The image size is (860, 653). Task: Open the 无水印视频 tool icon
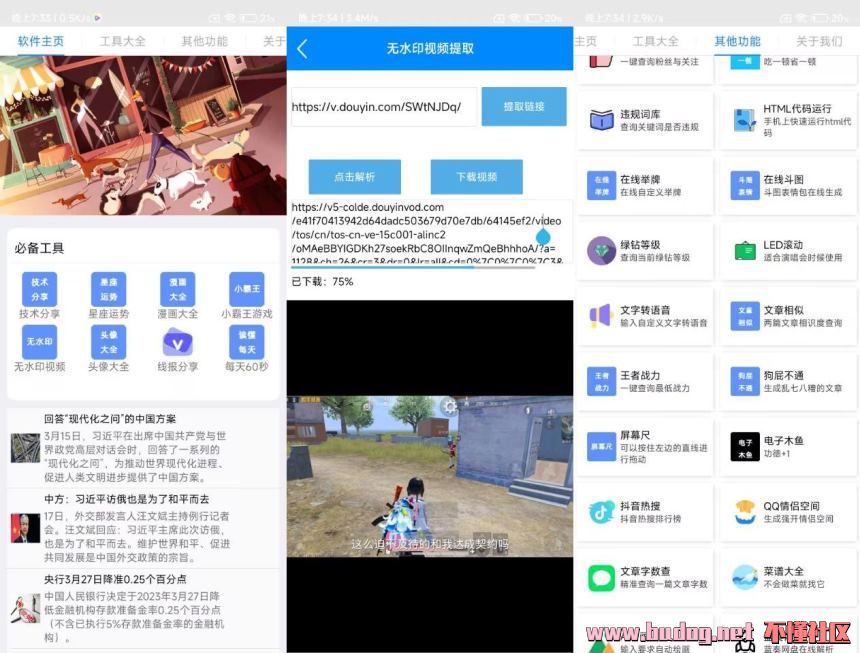click(x=39, y=342)
